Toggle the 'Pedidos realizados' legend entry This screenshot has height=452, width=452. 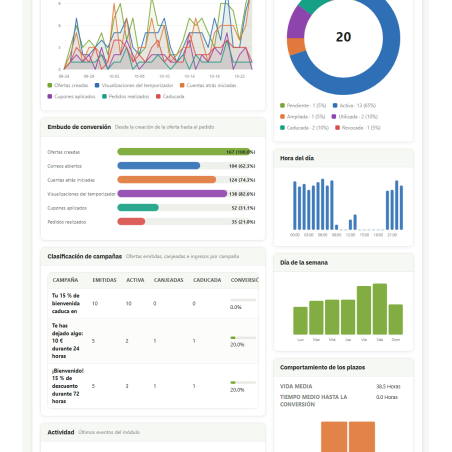coord(126,96)
